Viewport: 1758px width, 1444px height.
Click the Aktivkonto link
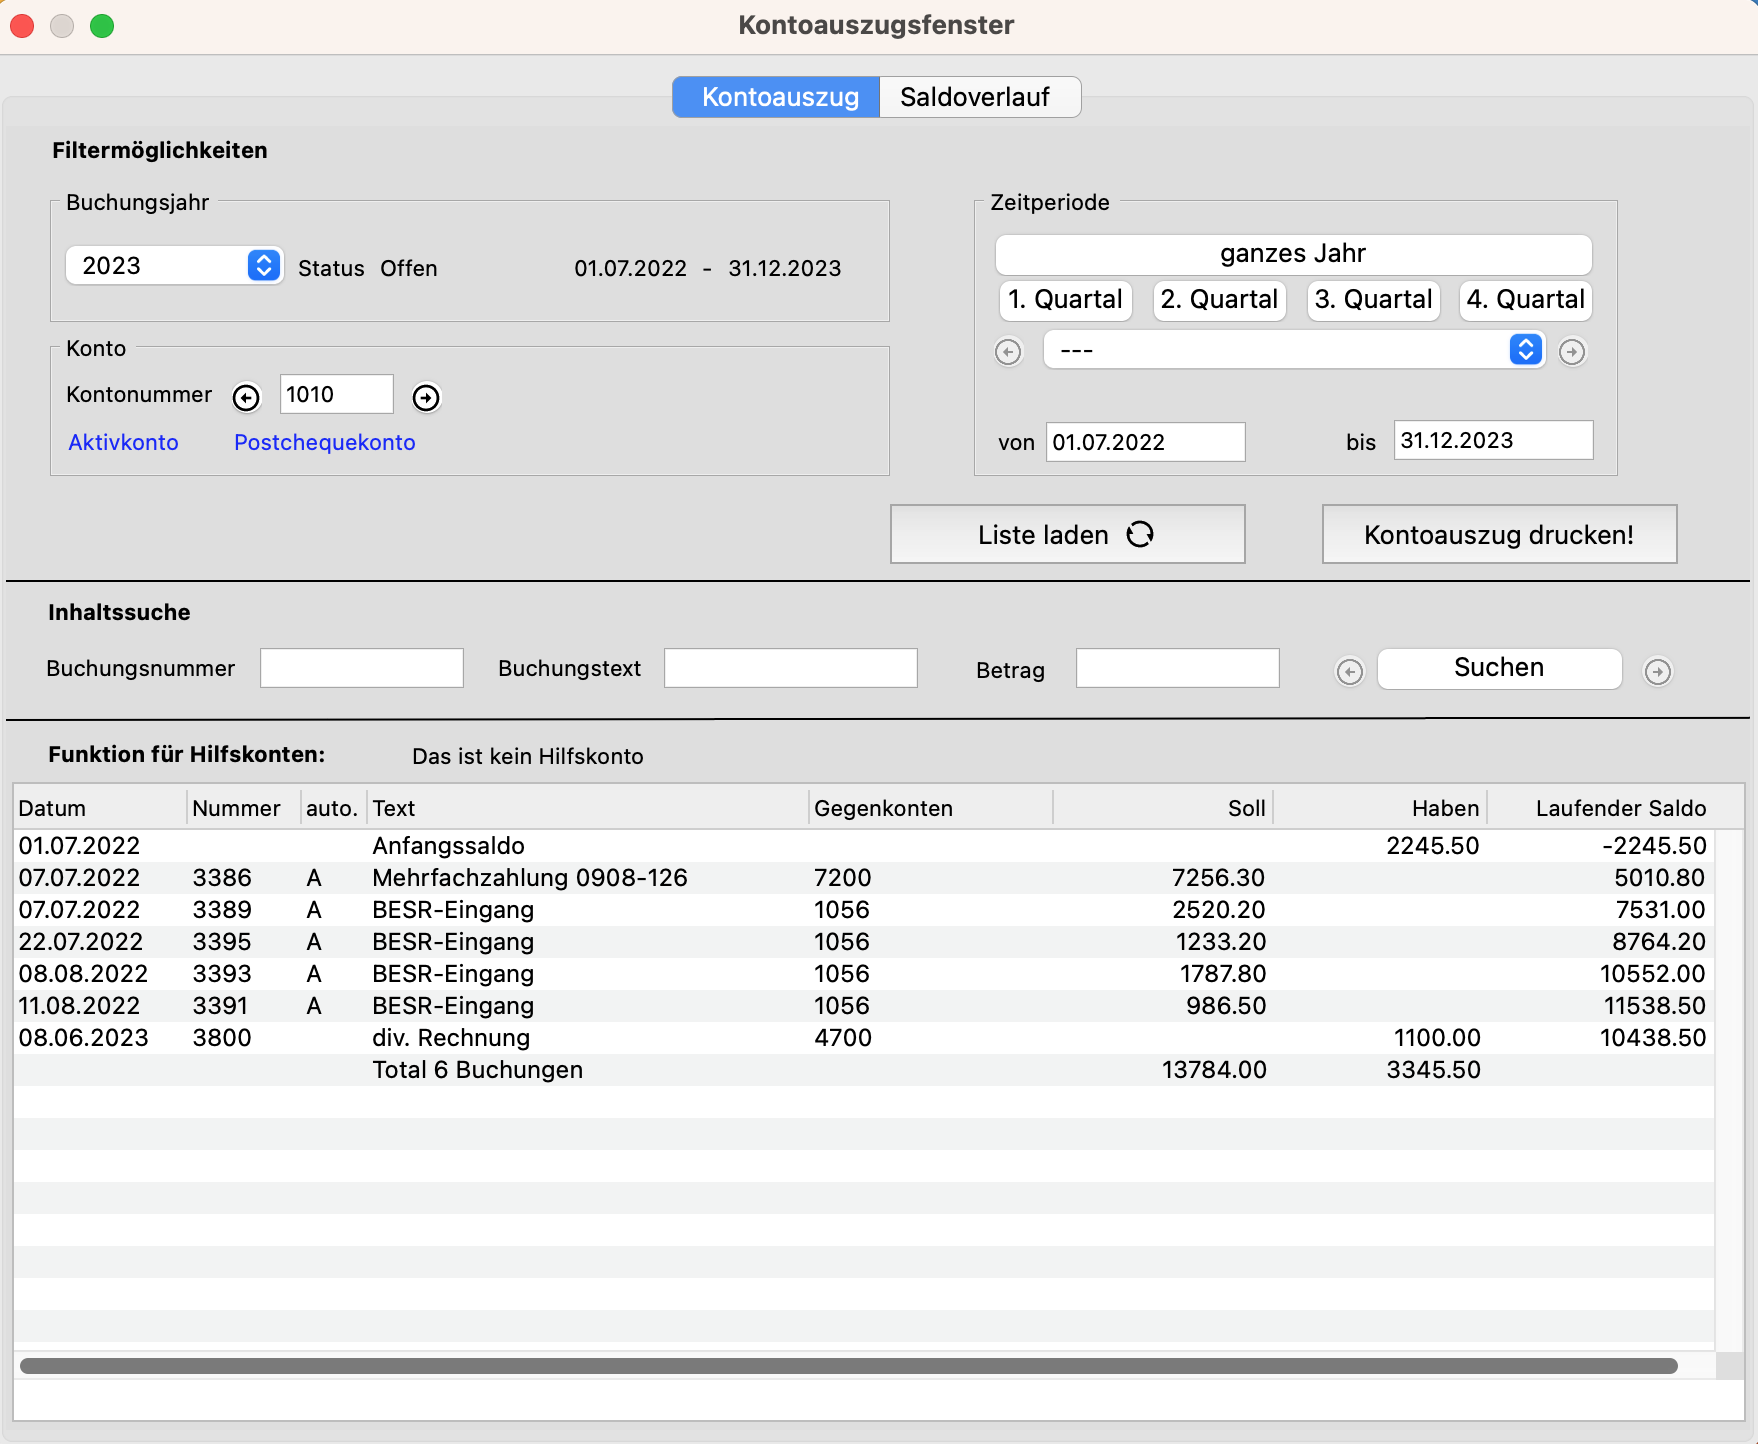[x=123, y=443]
